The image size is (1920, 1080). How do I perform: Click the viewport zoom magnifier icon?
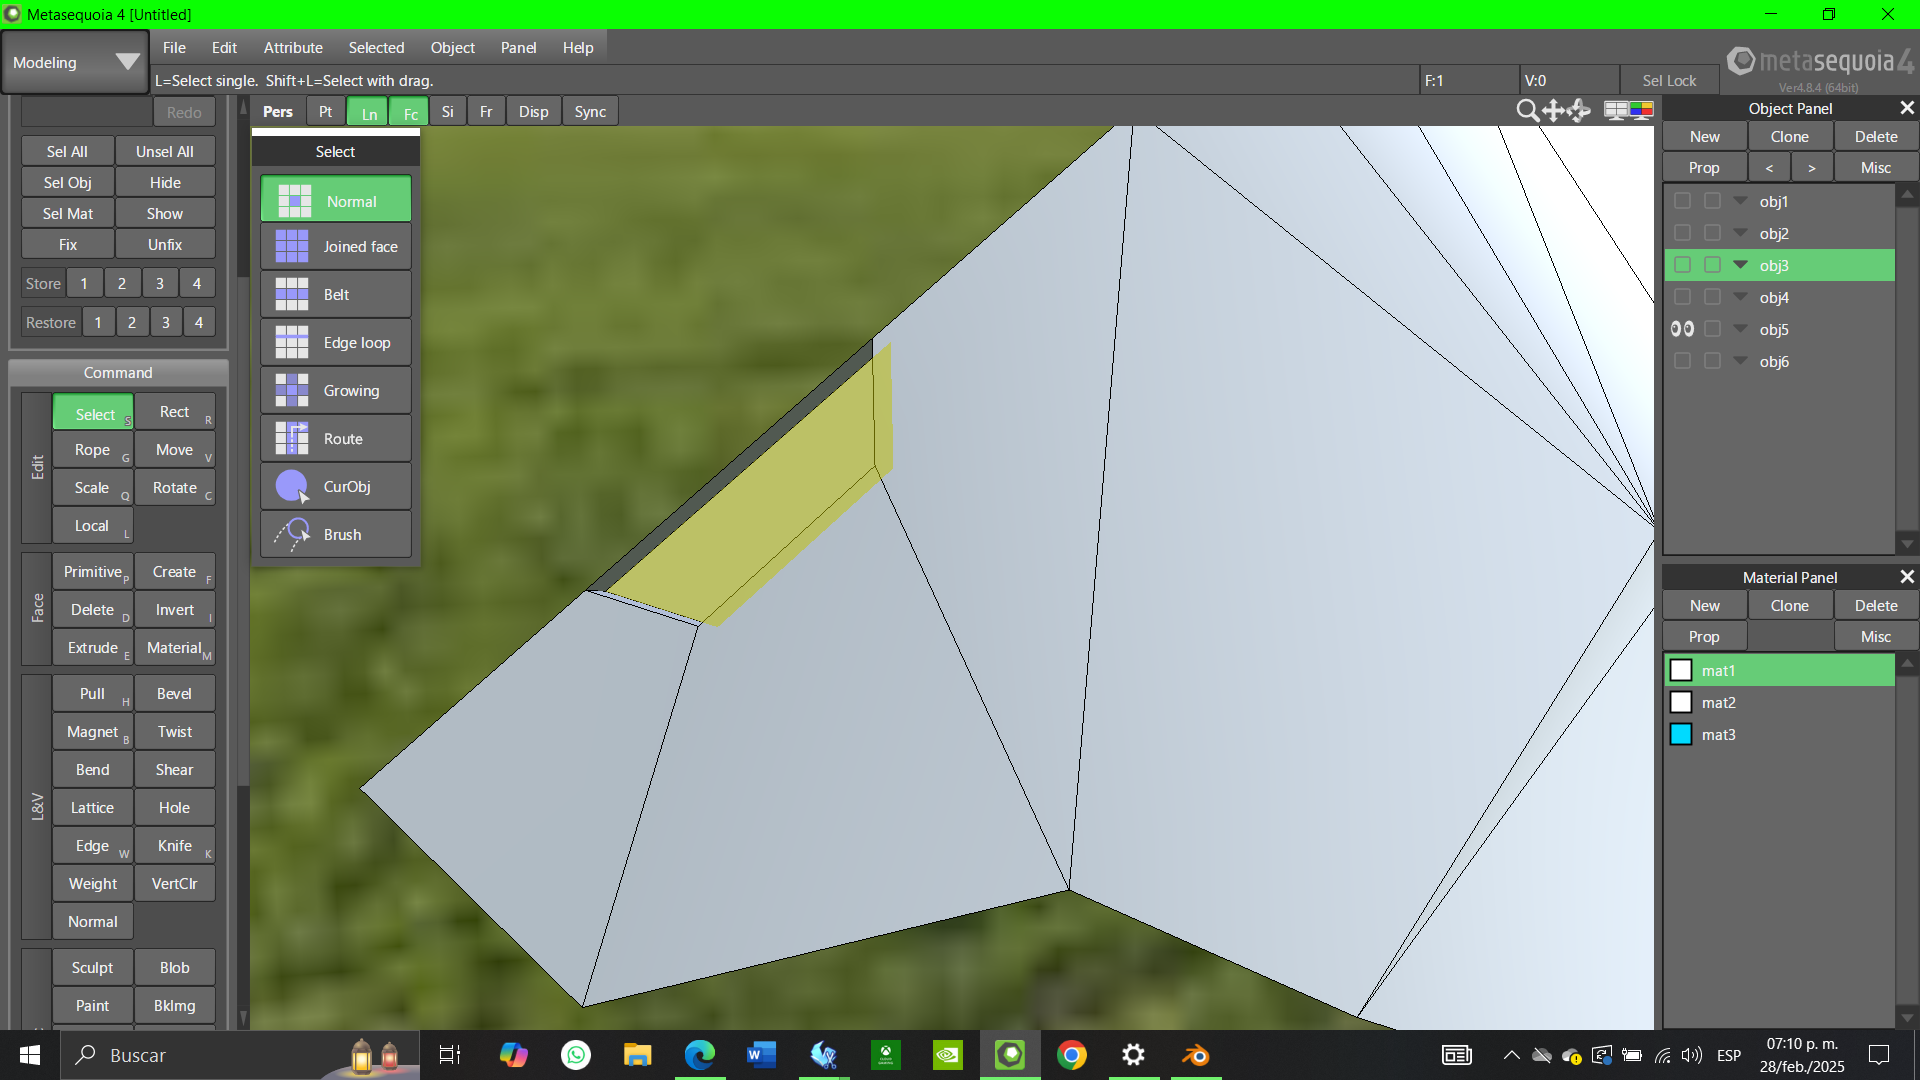pyautogui.click(x=1527, y=111)
